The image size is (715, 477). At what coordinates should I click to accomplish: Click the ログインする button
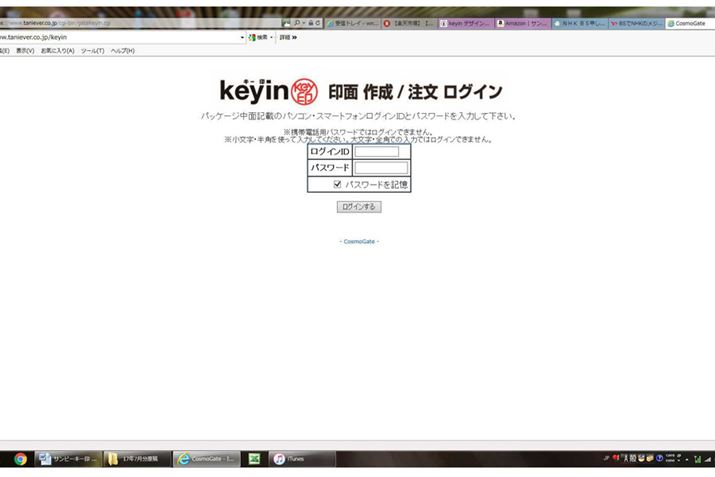point(359,207)
